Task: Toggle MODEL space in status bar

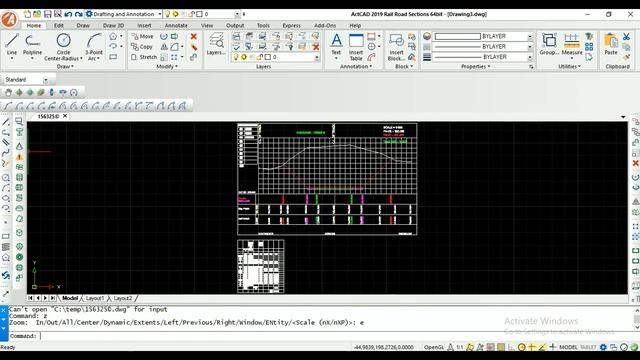Action: 568,347
